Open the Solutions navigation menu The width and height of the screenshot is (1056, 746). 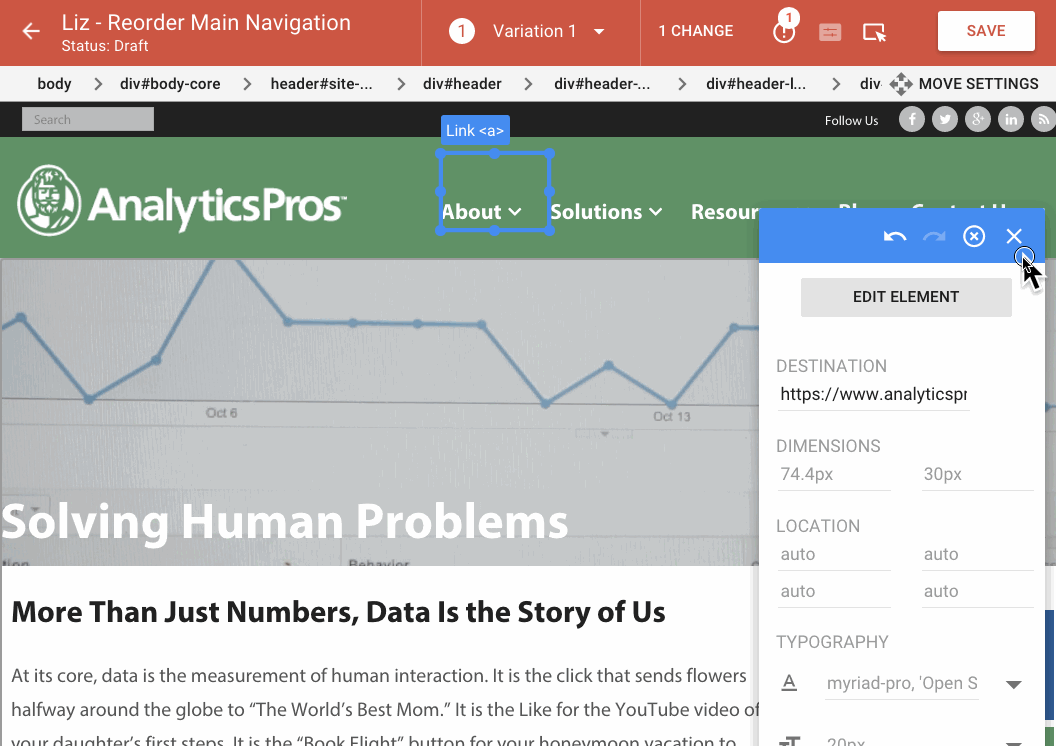606,212
